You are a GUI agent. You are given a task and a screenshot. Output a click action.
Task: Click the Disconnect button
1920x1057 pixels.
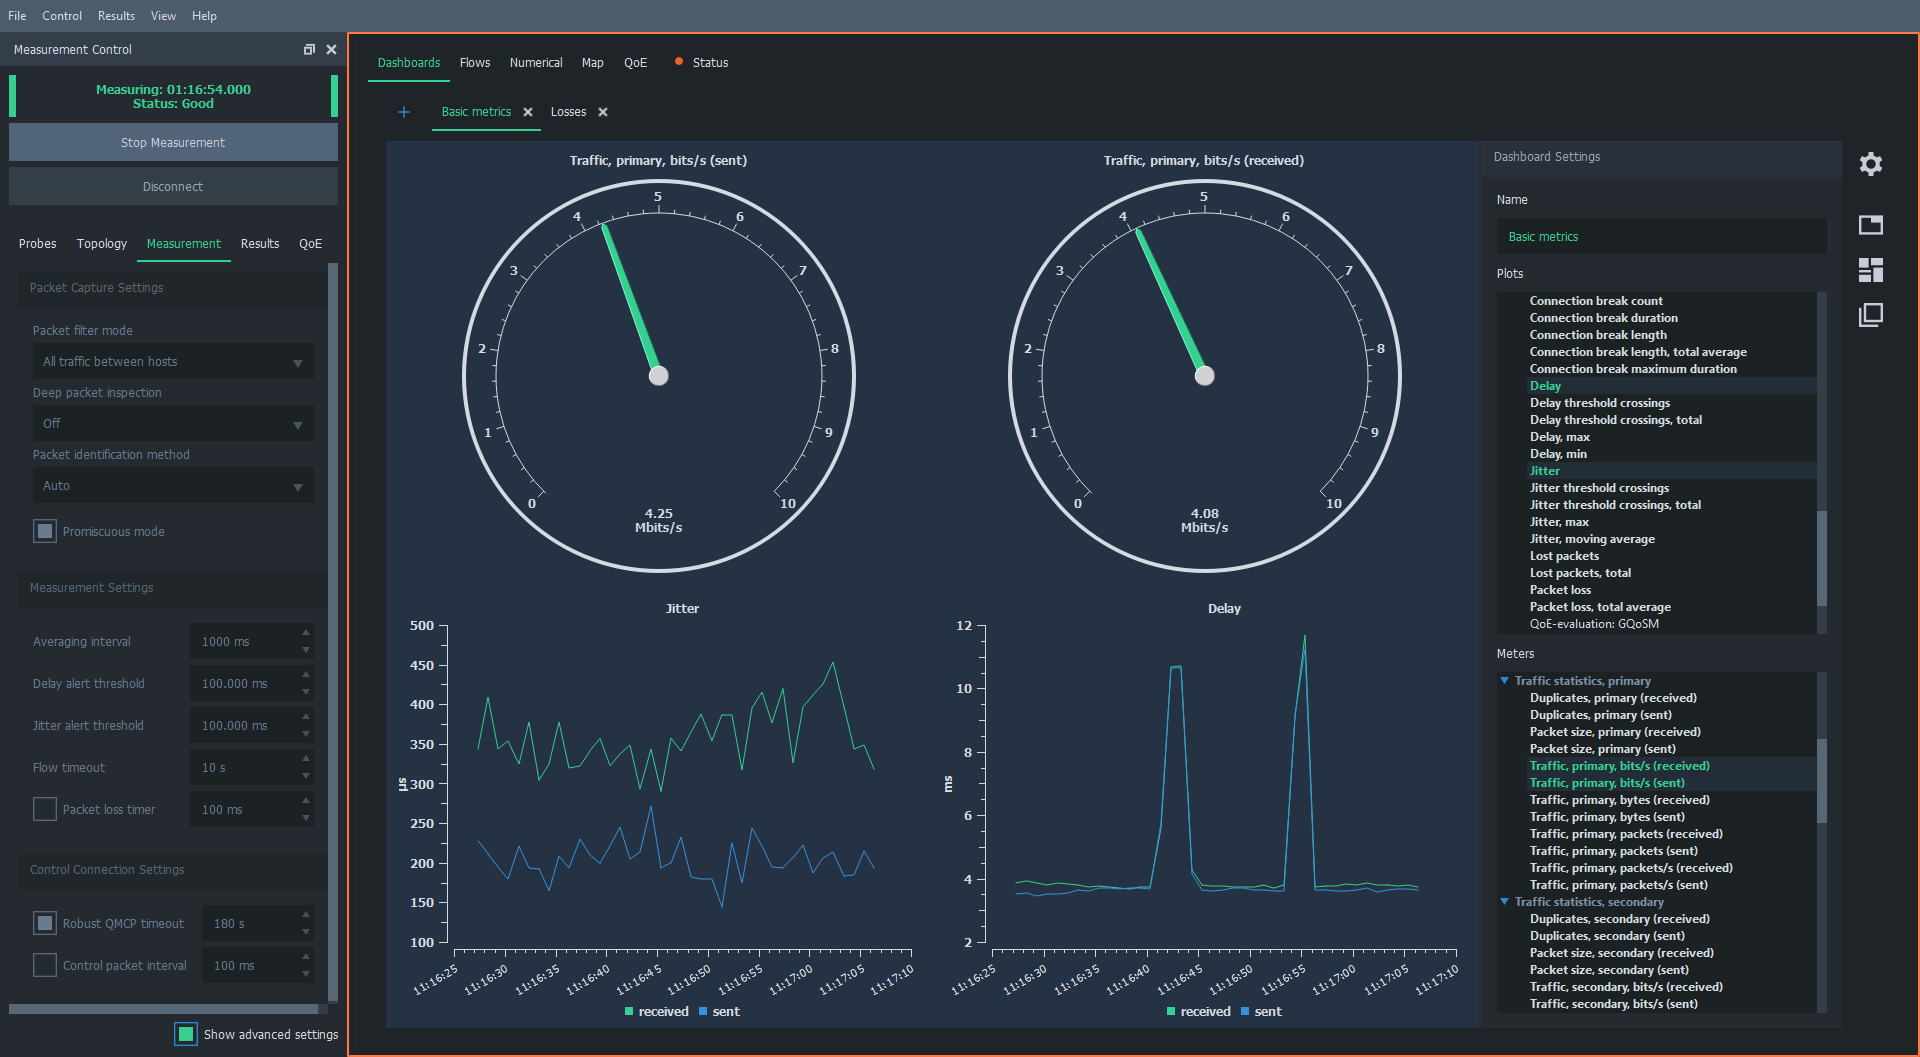(x=173, y=187)
